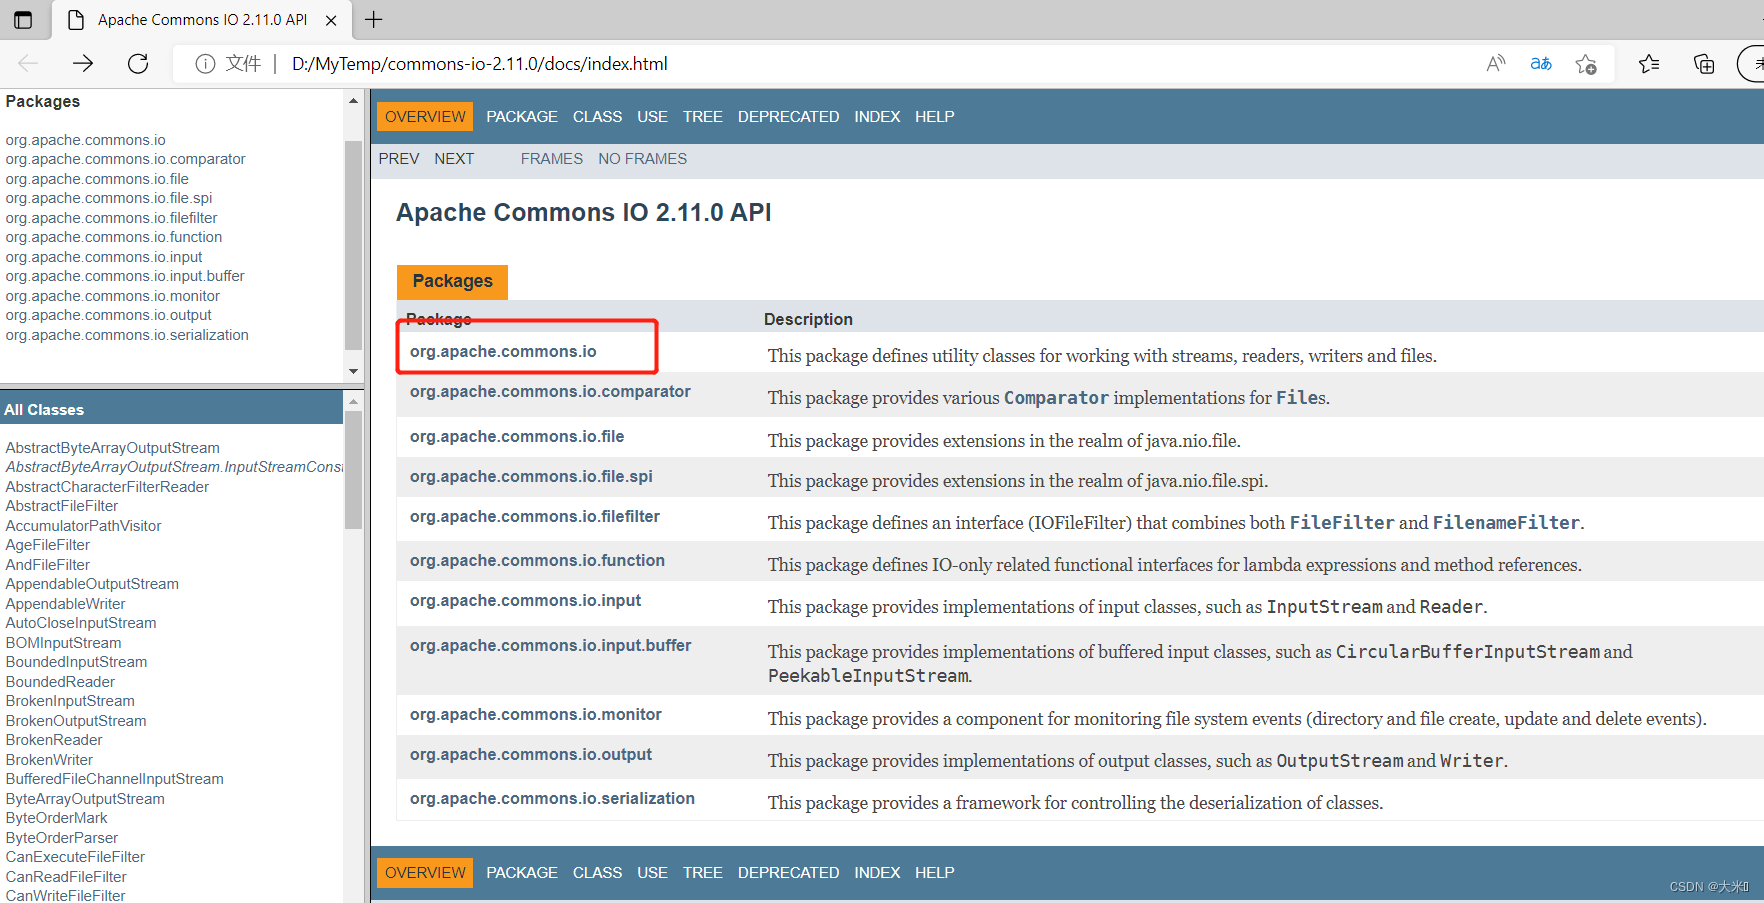Select the top OVERVIEW navigation tab
Image resolution: width=1764 pixels, height=903 pixels.
(425, 117)
